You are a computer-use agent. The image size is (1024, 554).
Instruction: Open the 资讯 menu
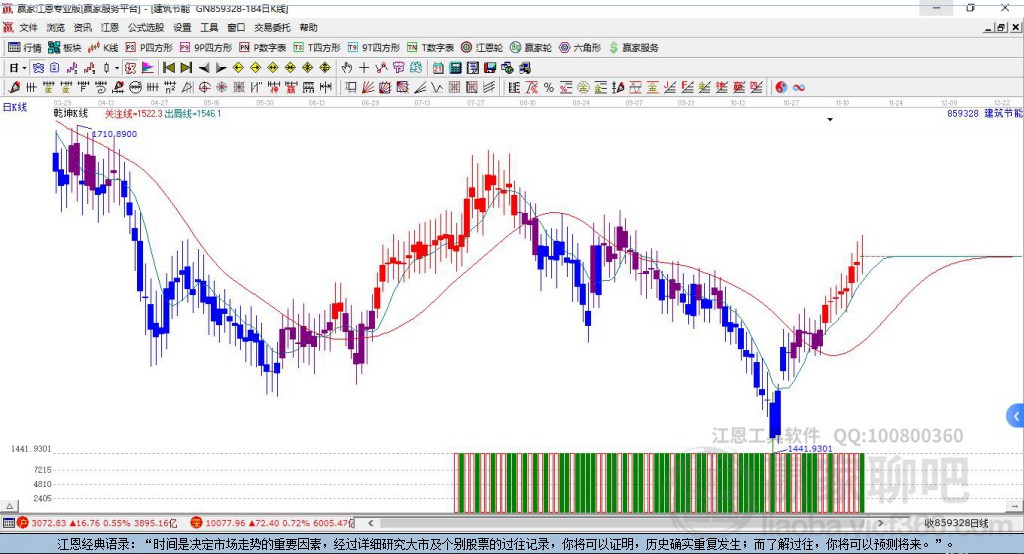82,27
